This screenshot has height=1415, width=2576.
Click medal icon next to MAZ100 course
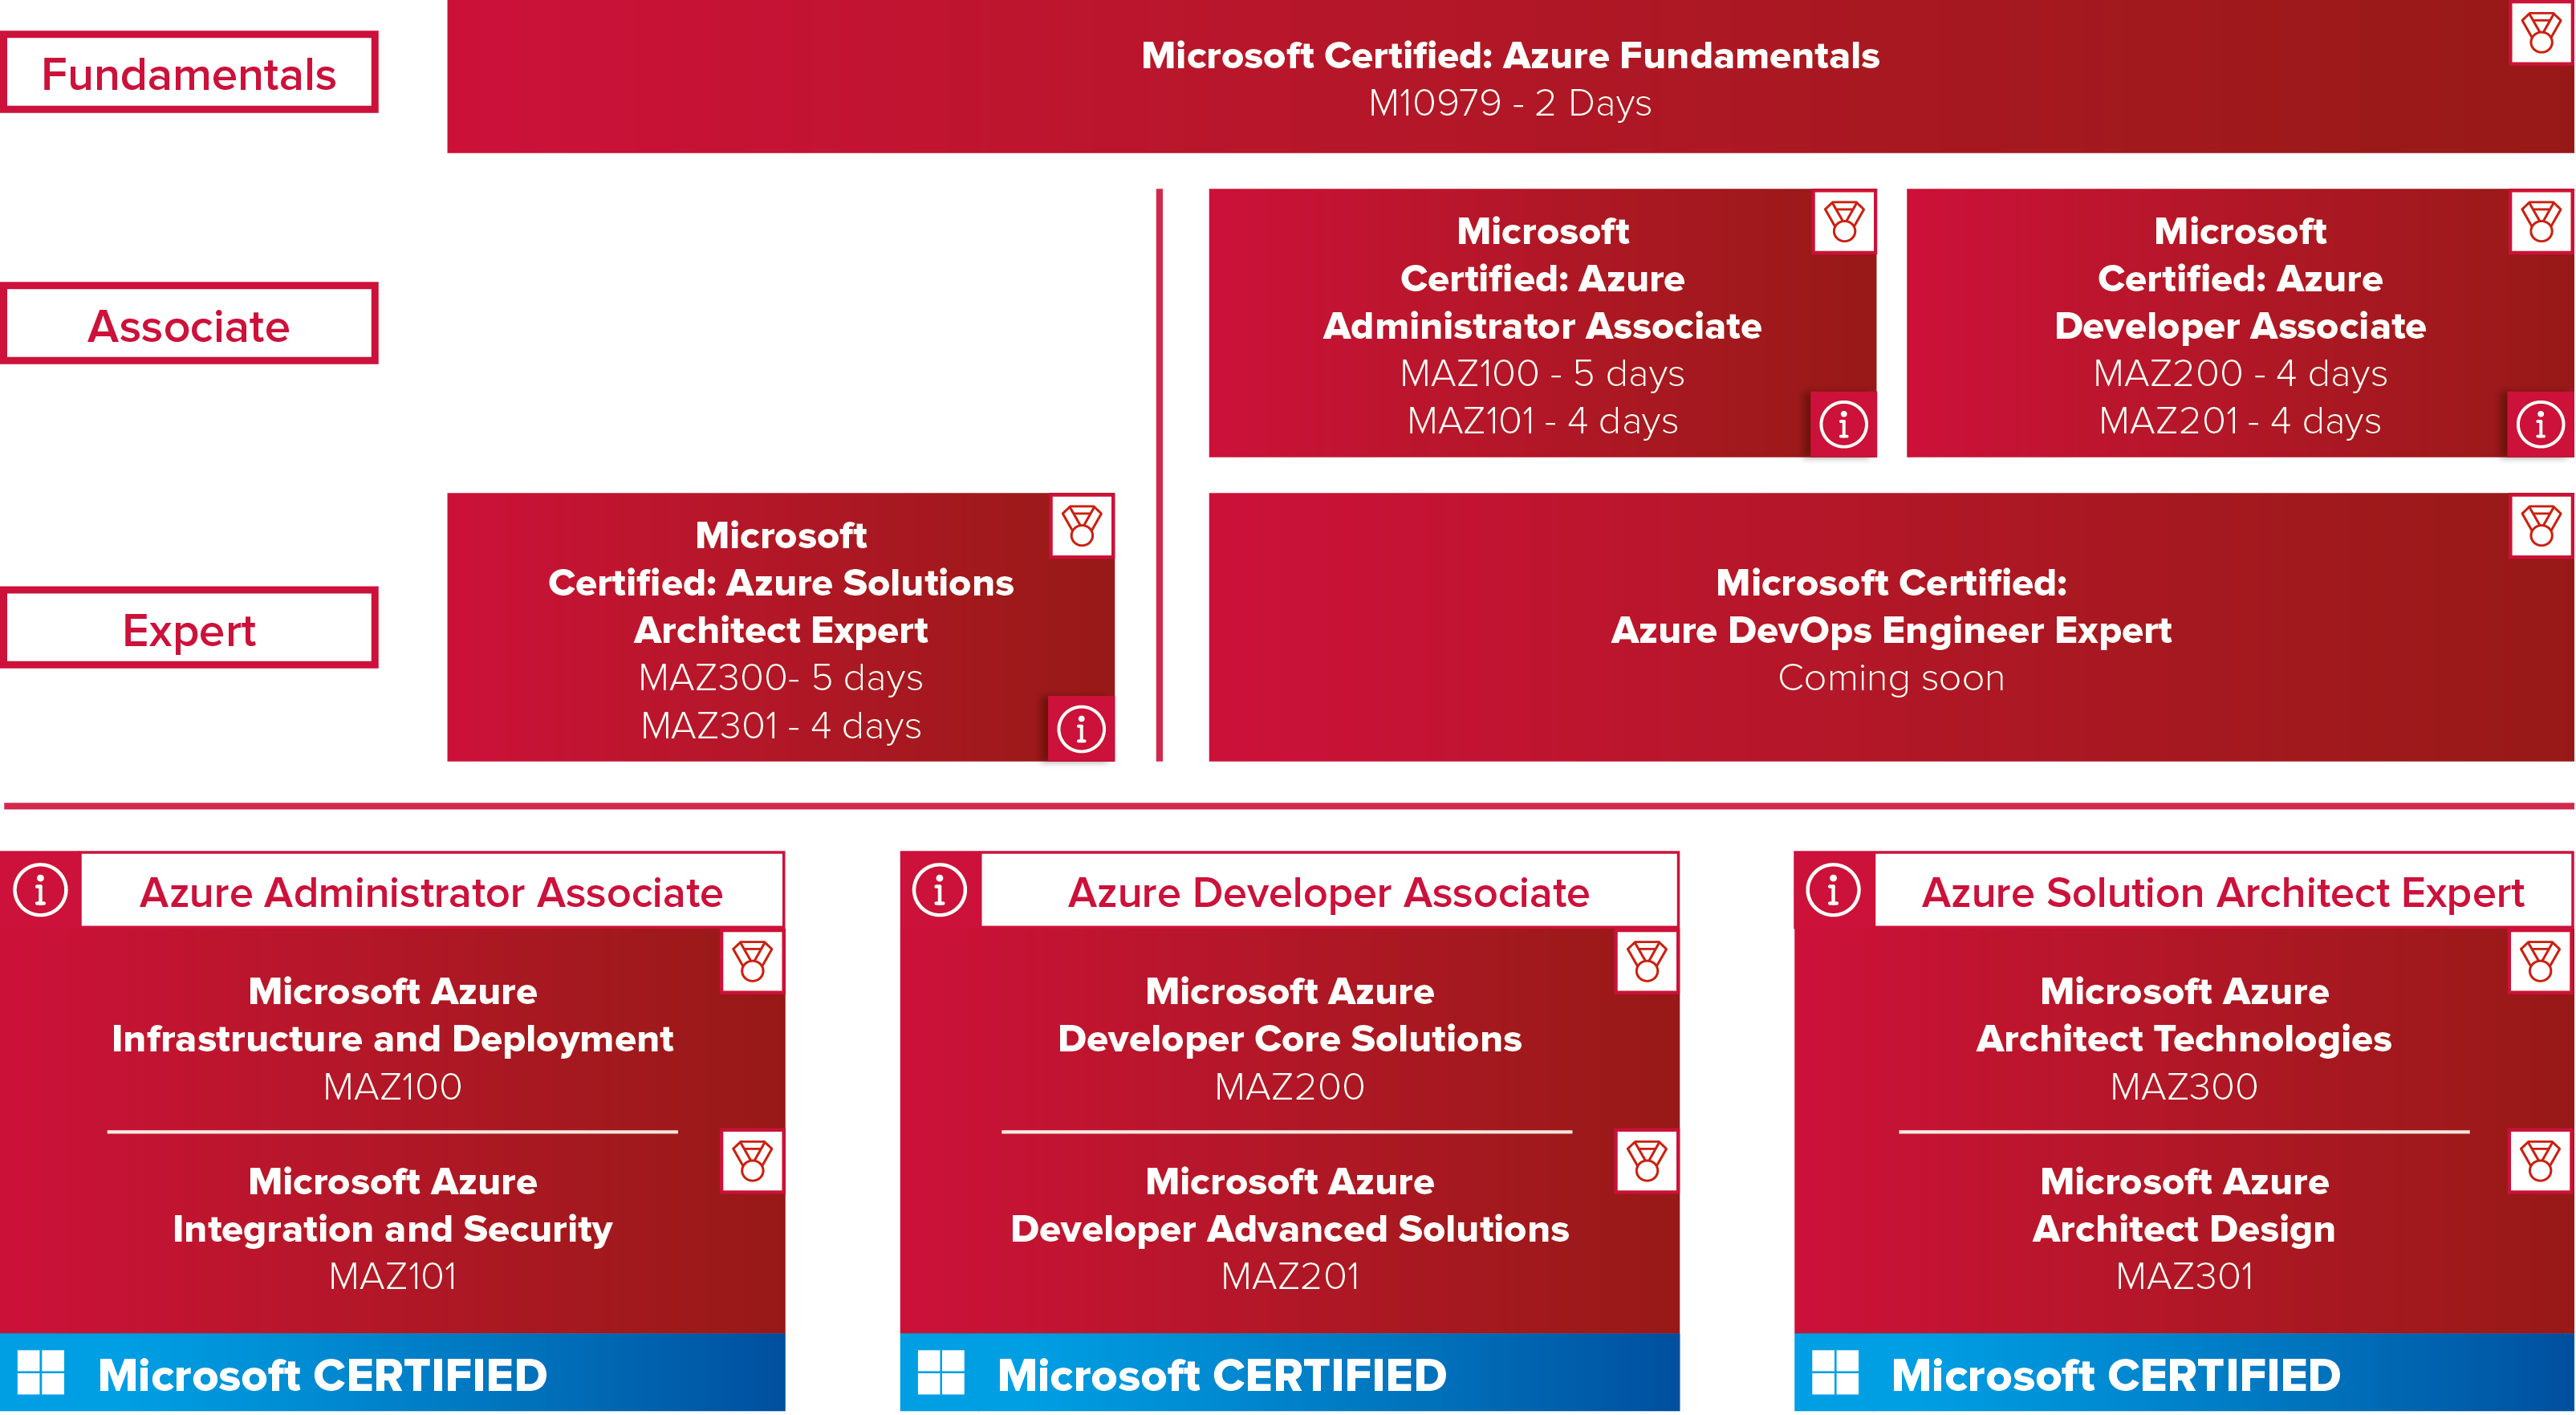pyautogui.click(x=752, y=961)
